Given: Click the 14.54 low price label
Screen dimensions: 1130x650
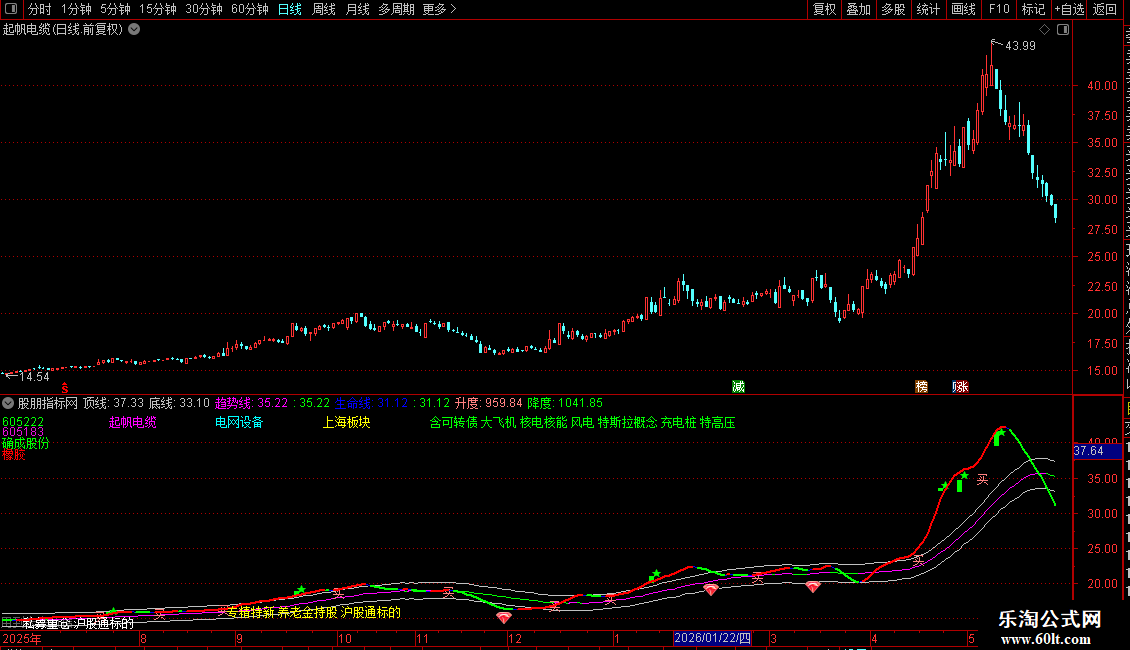Looking at the screenshot, I should (34, 376).
